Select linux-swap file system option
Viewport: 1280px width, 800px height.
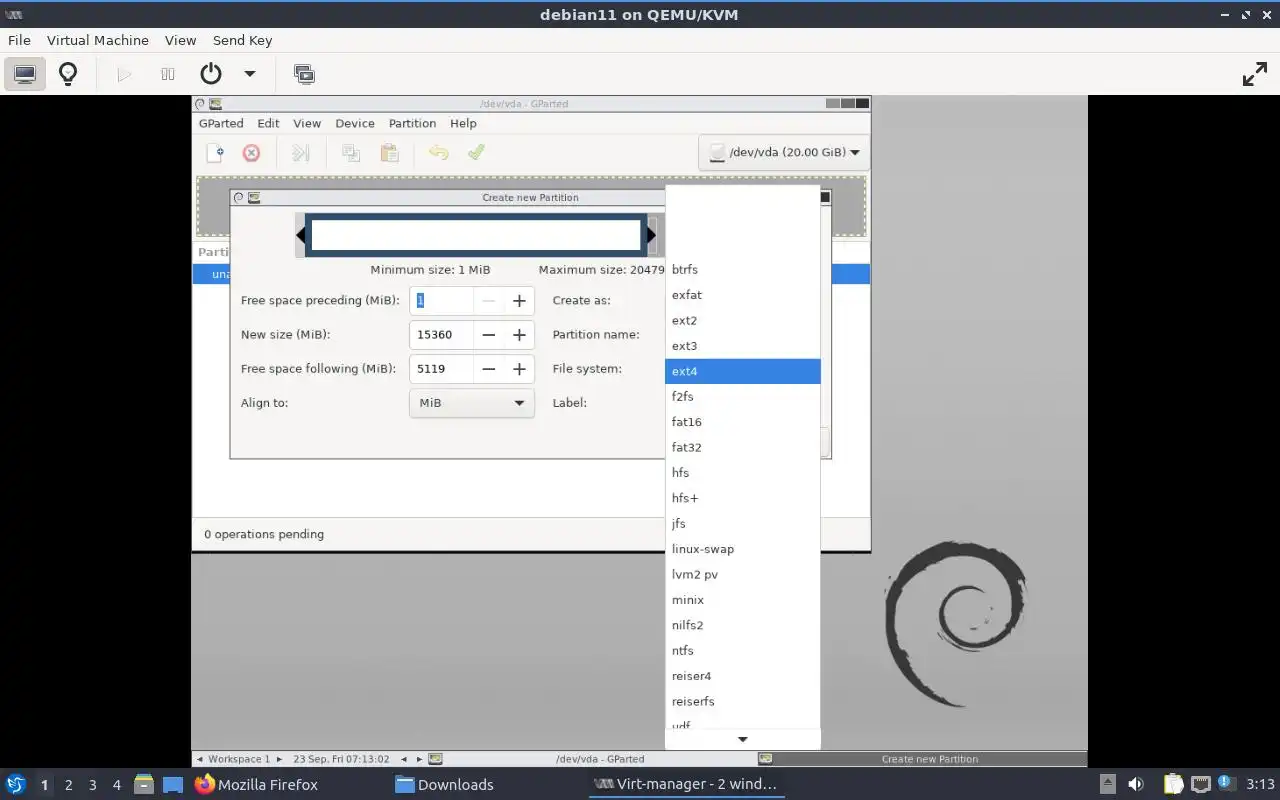point(743,549)
